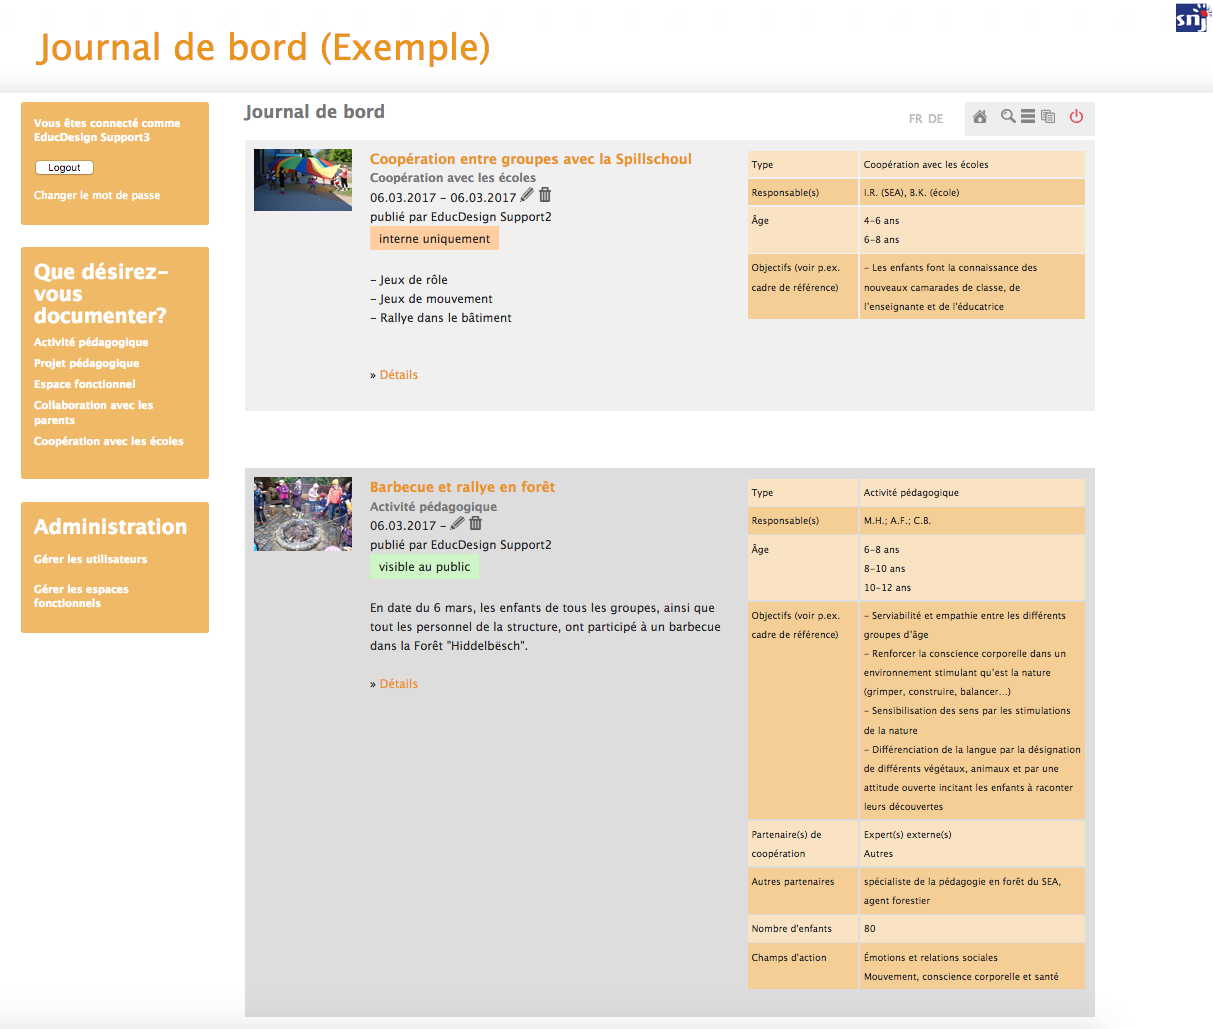
Task: Open the Barbecue et rallye en forêt title
Action: point(462,487)
